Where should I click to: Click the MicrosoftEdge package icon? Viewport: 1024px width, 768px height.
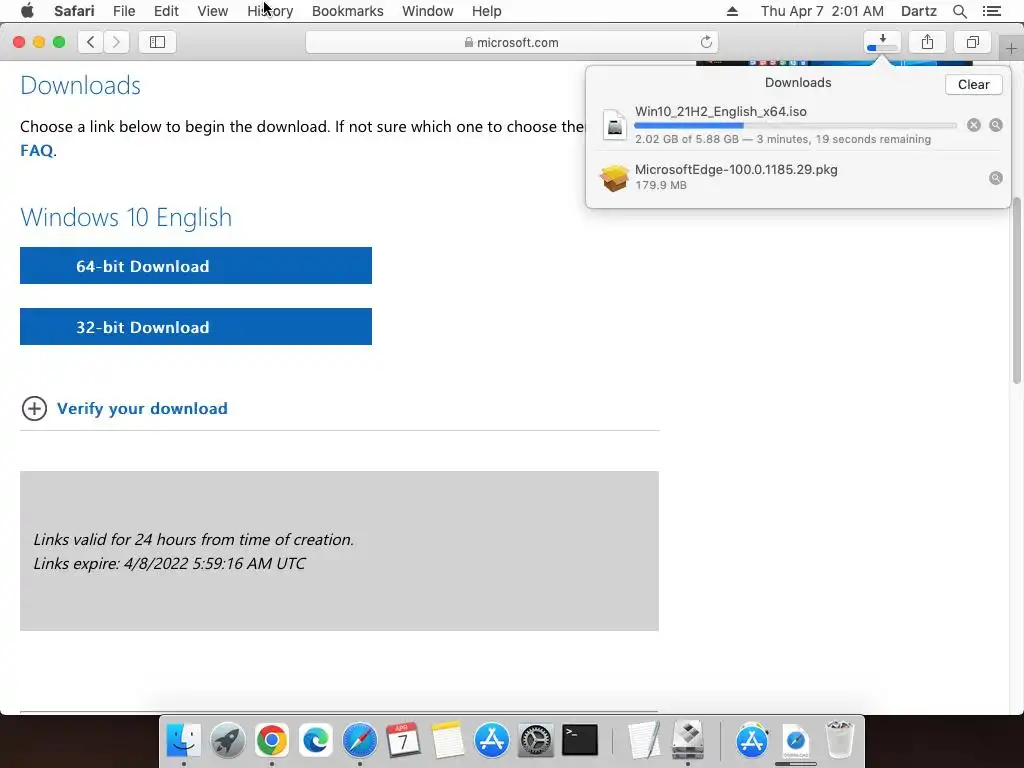[x=614, y=178]
